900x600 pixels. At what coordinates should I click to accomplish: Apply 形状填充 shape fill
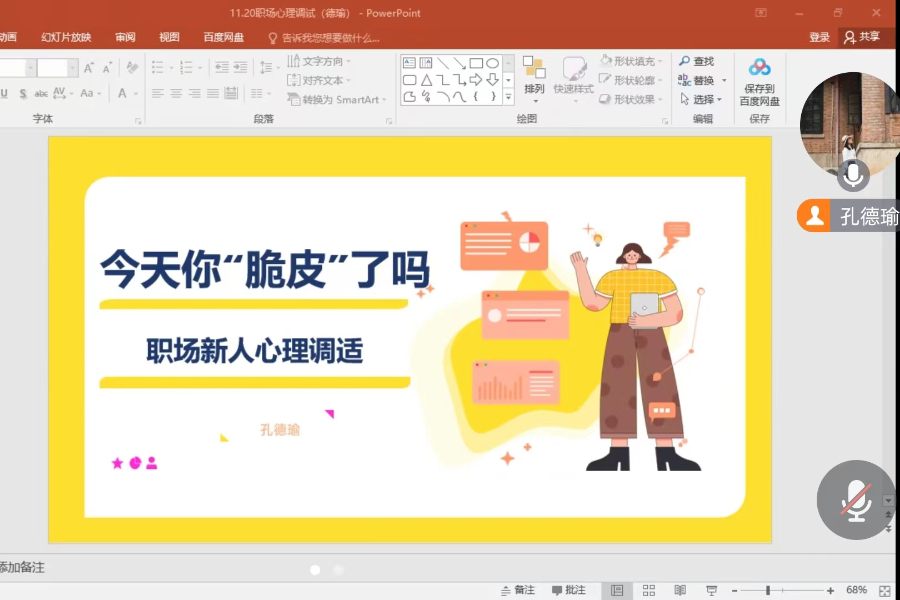629,61
